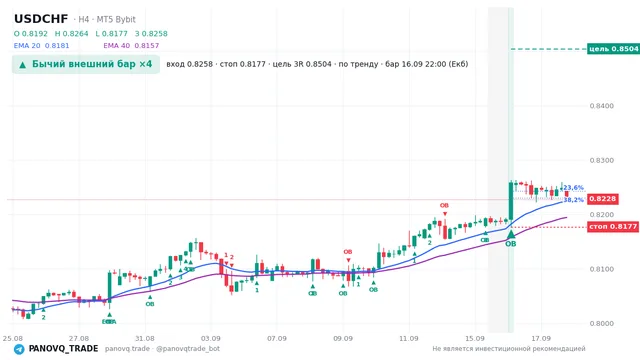The height and width of the screenshot is (360, 640).
Task: Click the 0.8100 price axis label
Action: (602, 269)
